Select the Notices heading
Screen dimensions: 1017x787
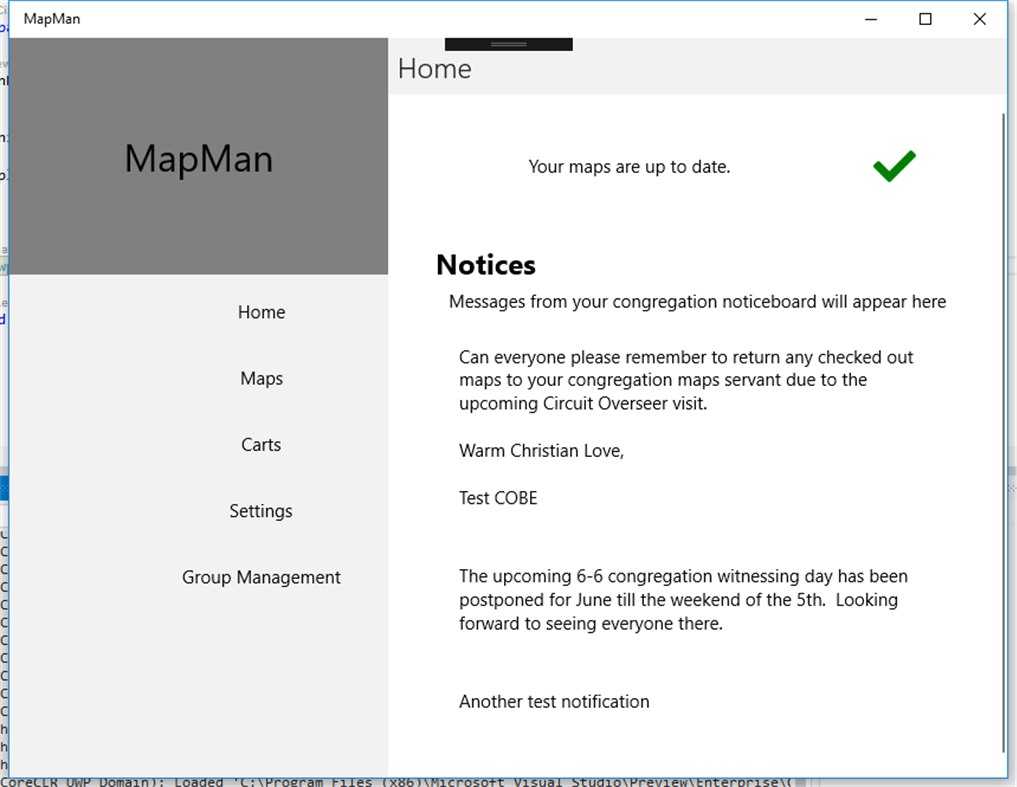[x=486, y=265]
